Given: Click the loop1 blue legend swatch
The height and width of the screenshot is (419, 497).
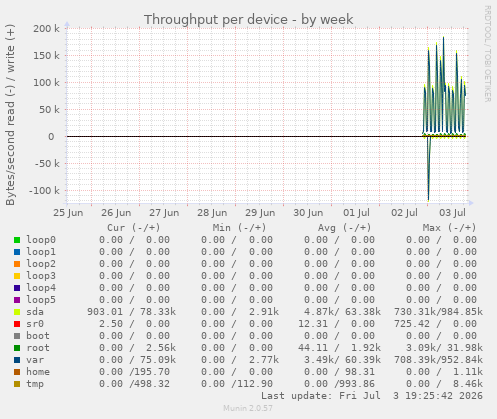Looking at the screenshot, I should tap(17, 252).
